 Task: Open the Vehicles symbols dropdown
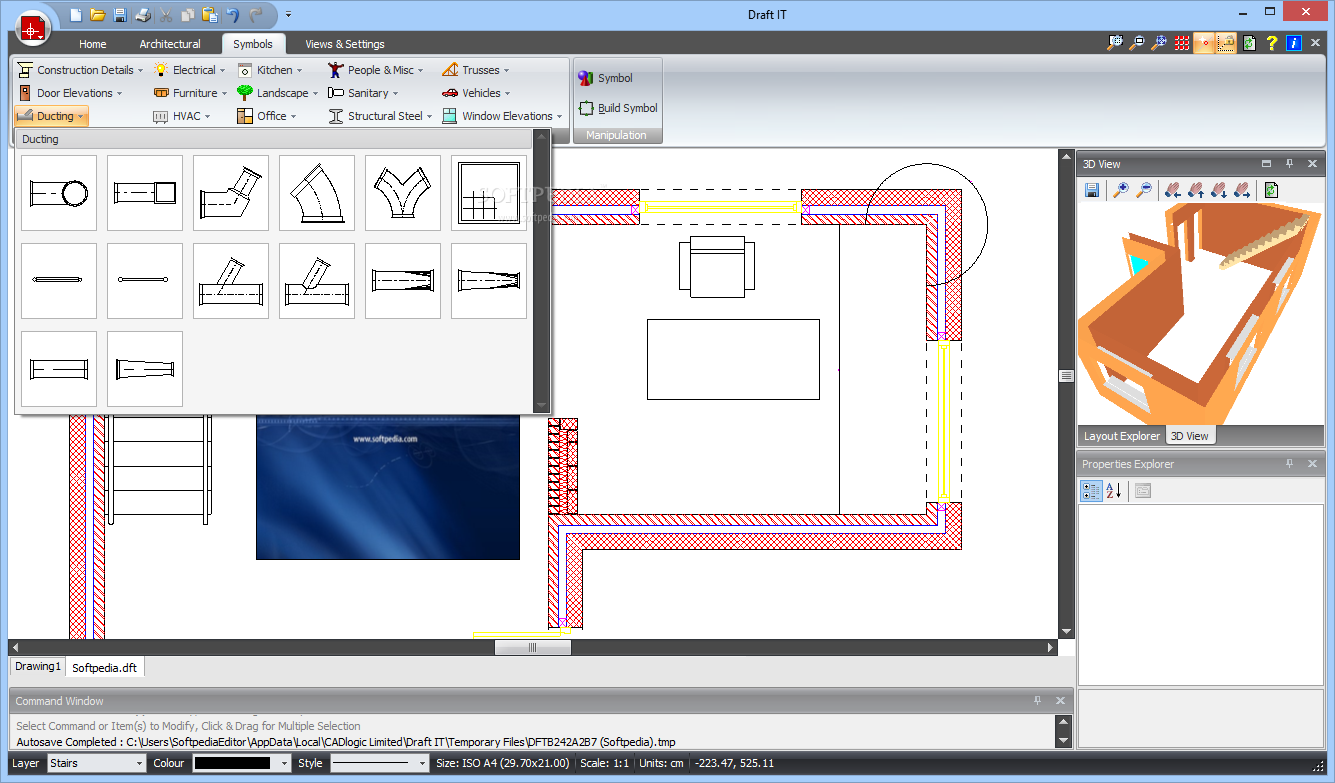[x=476, y=93]
